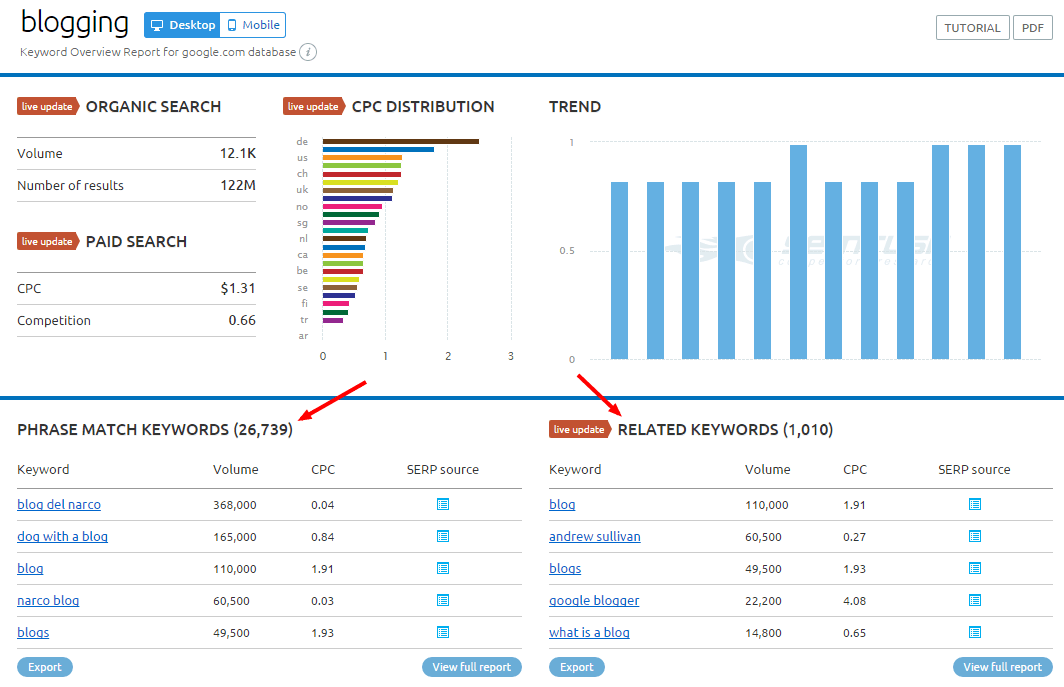Open blogs link in phrase match keywords

tap(33, 632)
